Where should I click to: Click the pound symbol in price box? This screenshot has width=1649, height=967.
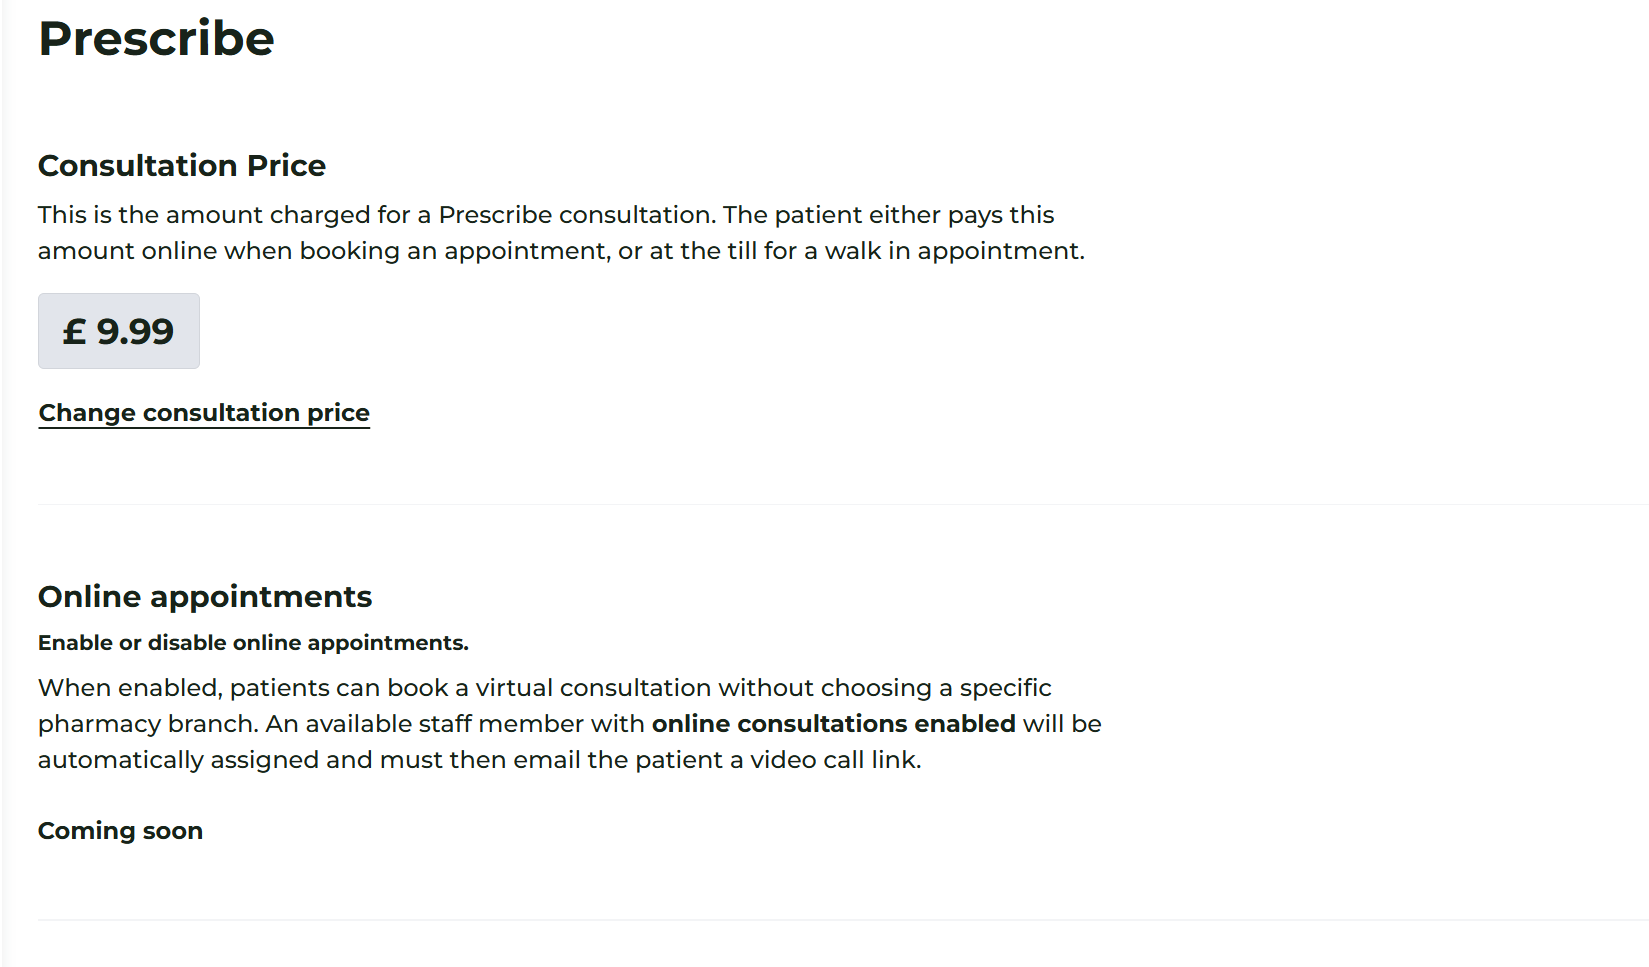tap(74, 331)
